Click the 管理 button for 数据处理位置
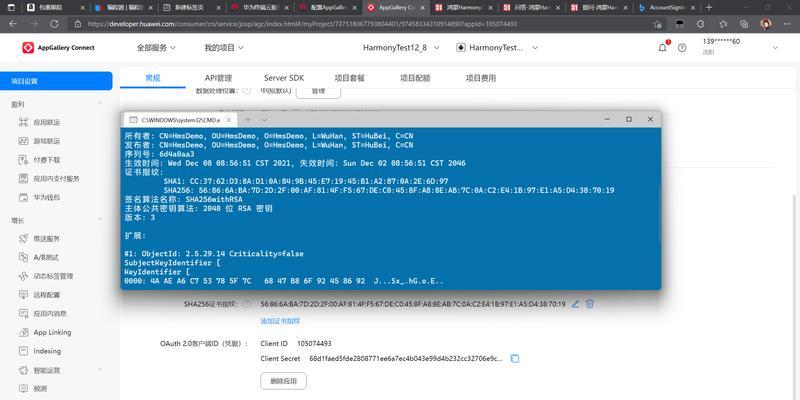The height and width of the screenshot is (400, 800). [318, 91]
